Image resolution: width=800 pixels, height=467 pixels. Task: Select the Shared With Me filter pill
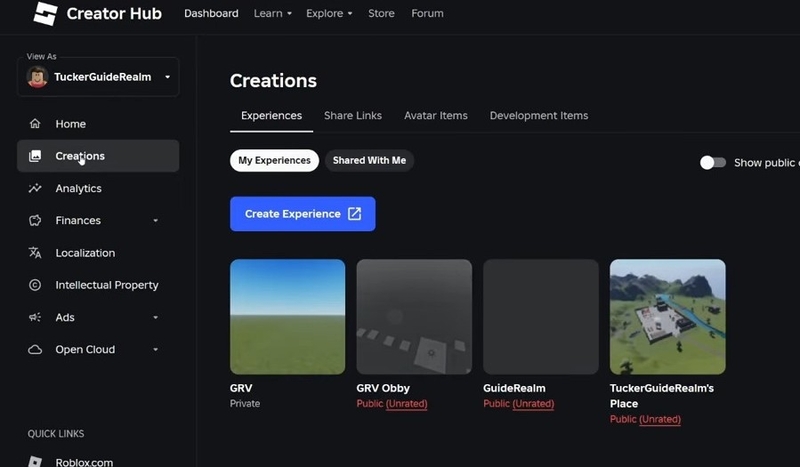[x=369, y=160]
